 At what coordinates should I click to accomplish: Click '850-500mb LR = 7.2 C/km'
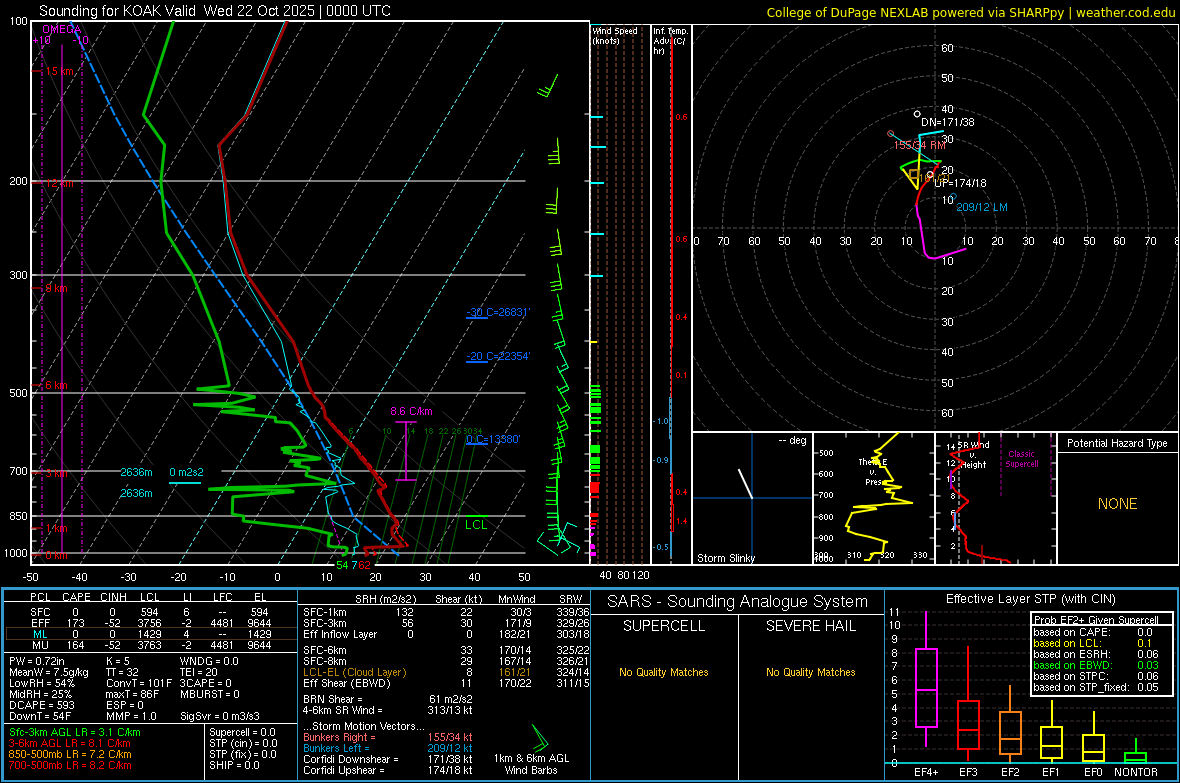tap(69, 754)
